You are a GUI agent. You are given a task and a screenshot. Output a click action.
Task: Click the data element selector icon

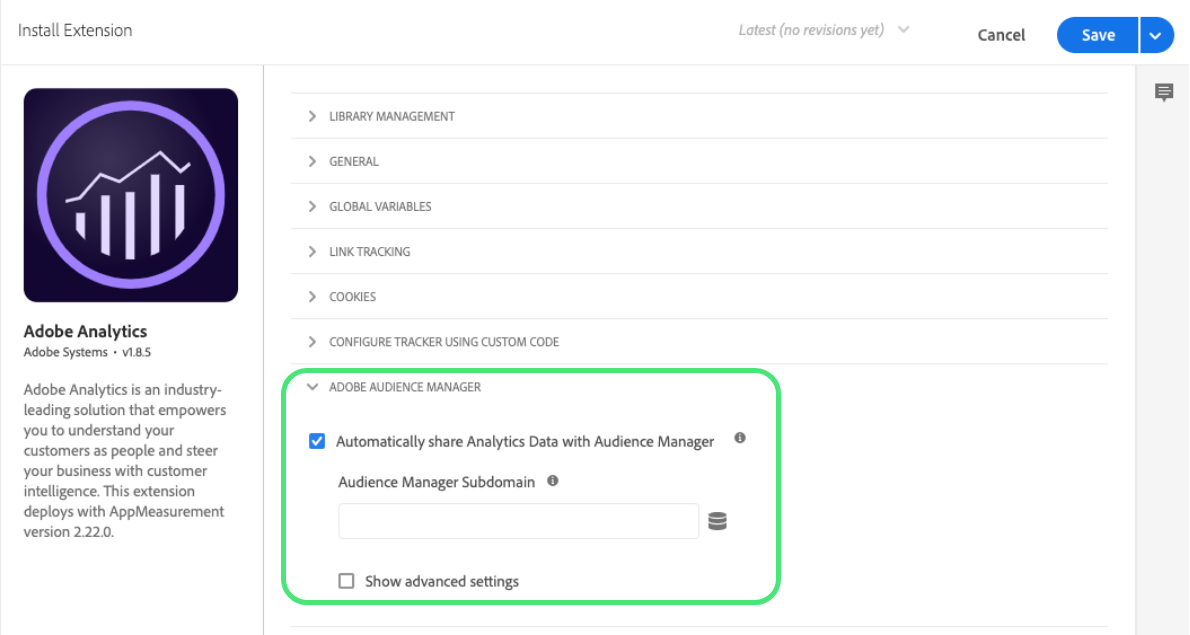tap(717, 521)
